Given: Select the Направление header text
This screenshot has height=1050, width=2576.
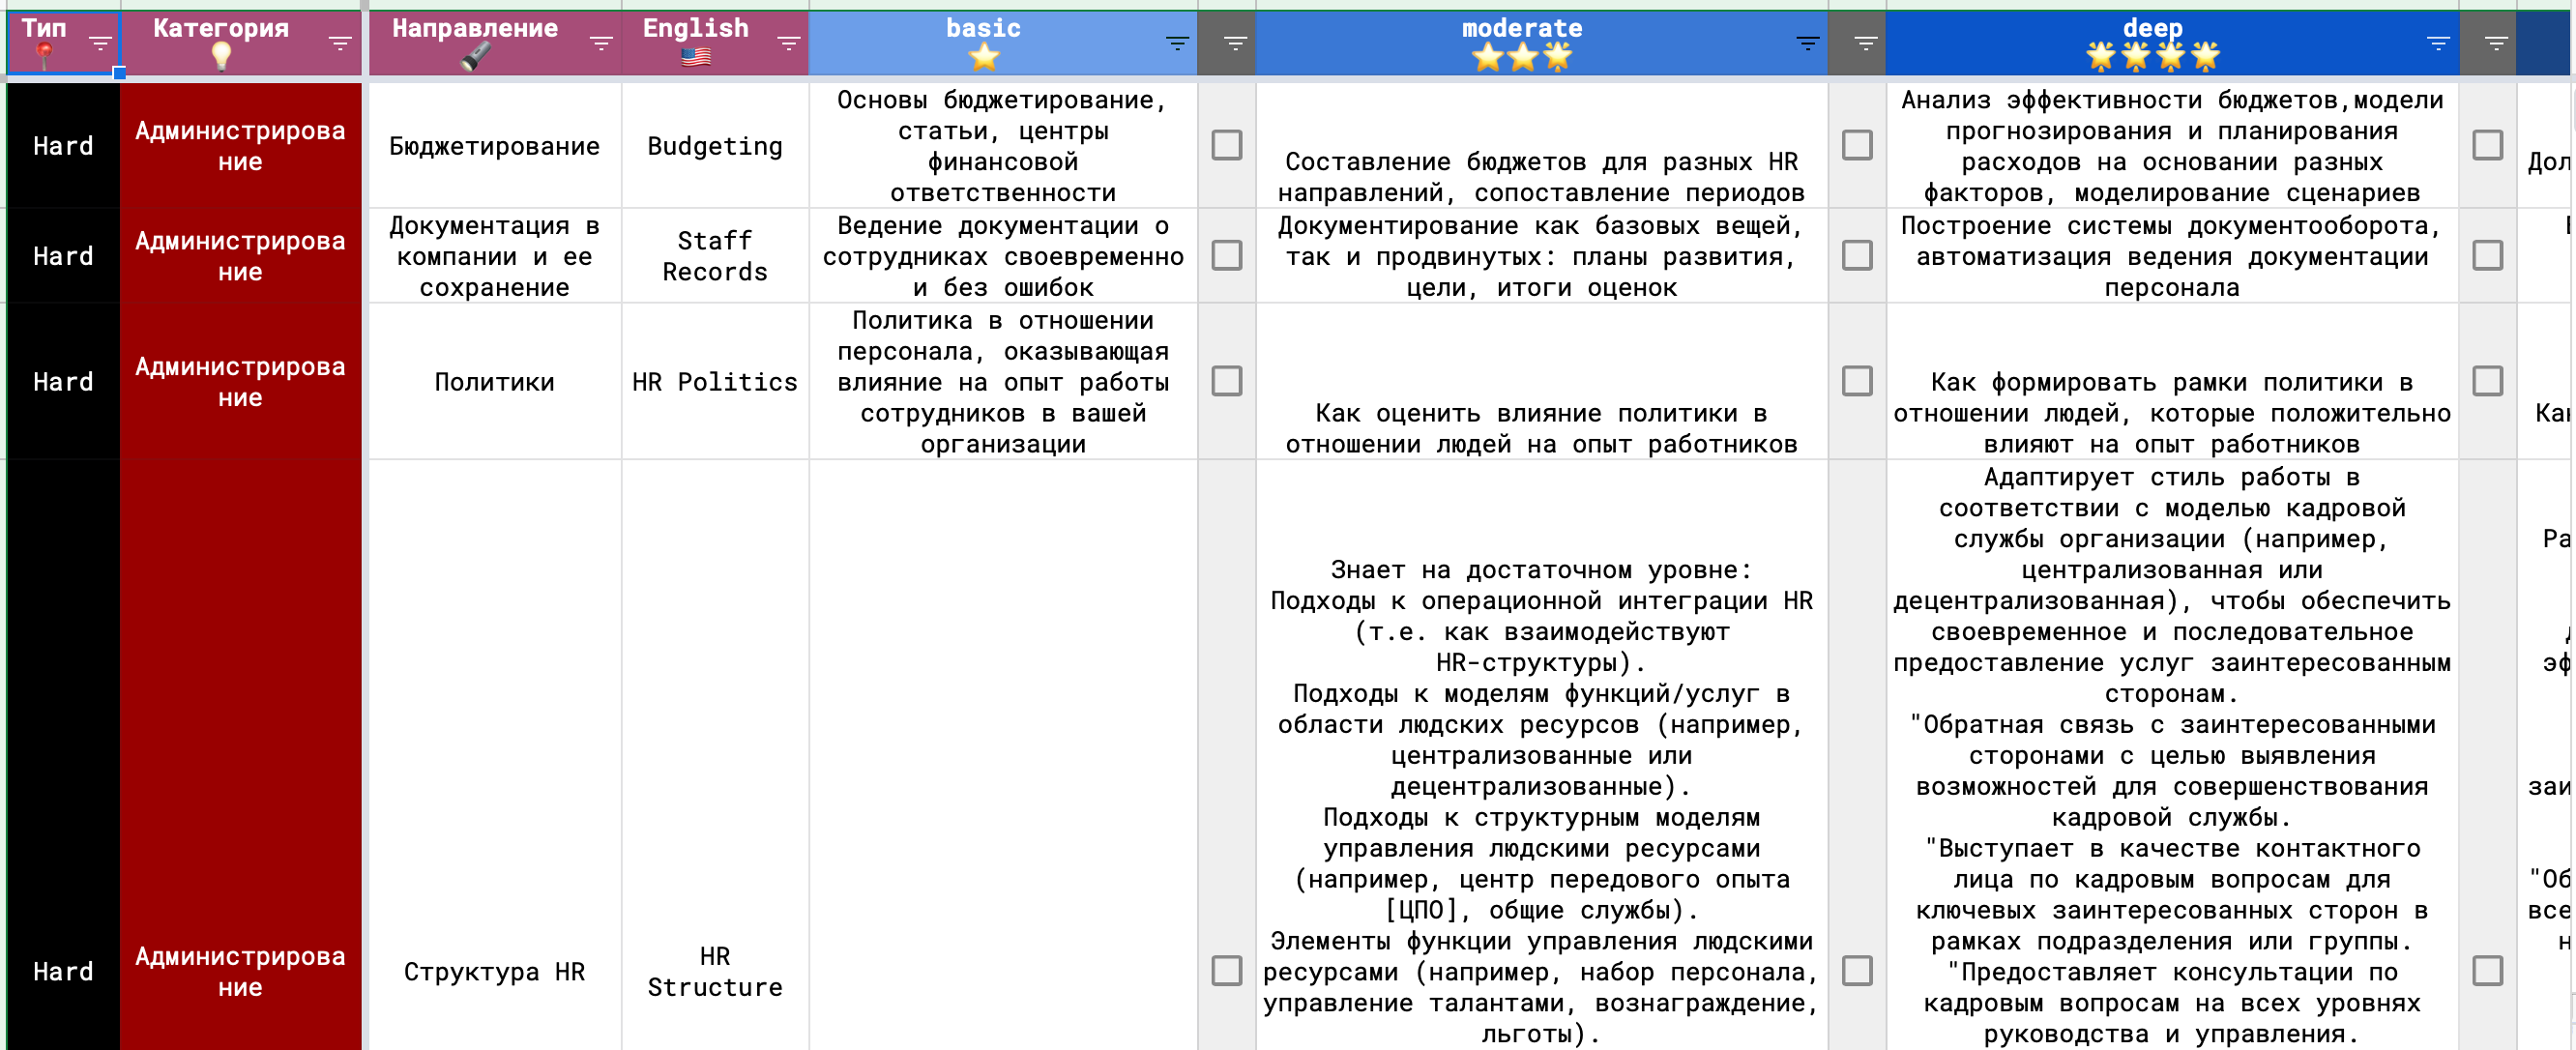Looking at the screenshot, I should pyautogui.click(x=475, y=28).
